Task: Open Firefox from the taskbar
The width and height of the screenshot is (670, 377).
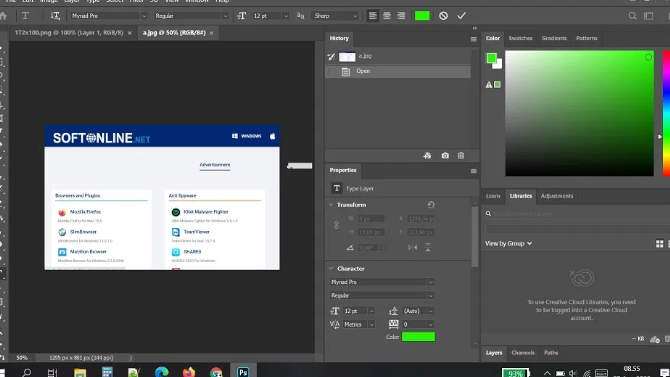Action: click(189, 372)
